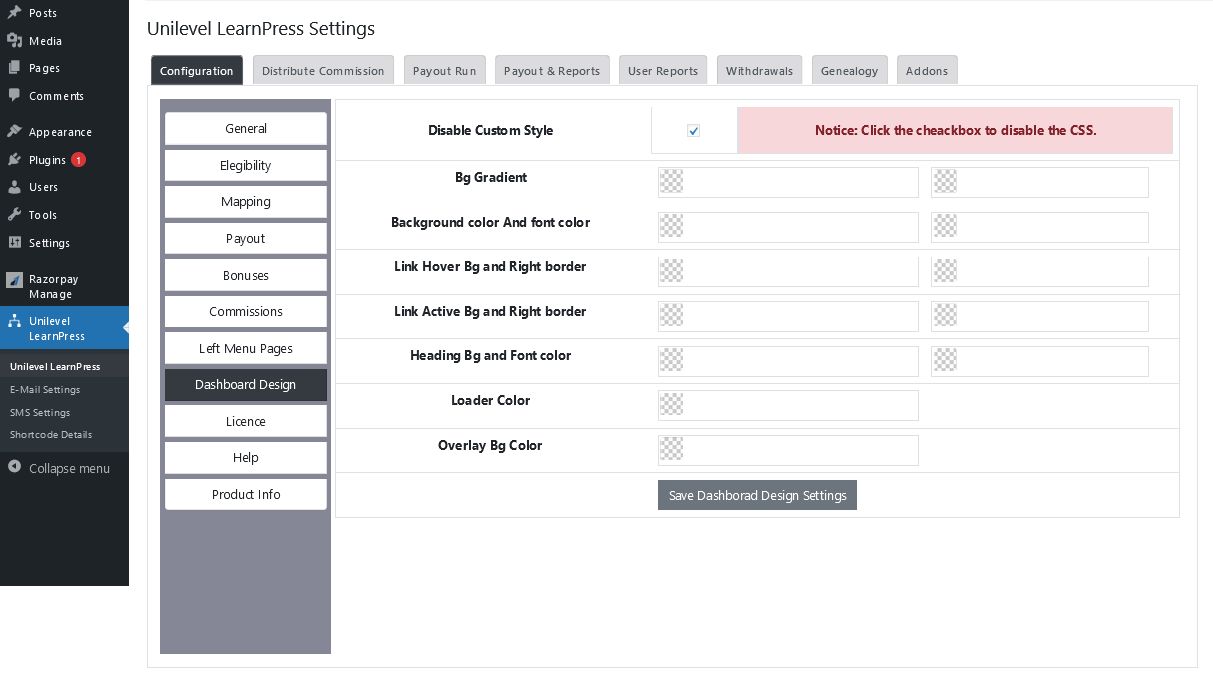Click the Tools wrench icon

point(14,215)
